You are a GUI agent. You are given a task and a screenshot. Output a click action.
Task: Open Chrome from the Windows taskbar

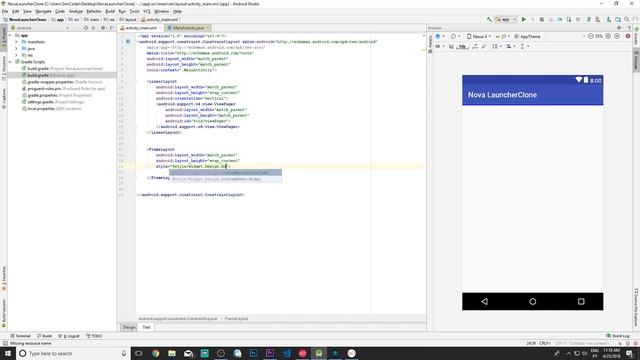[x=156, y=353]
